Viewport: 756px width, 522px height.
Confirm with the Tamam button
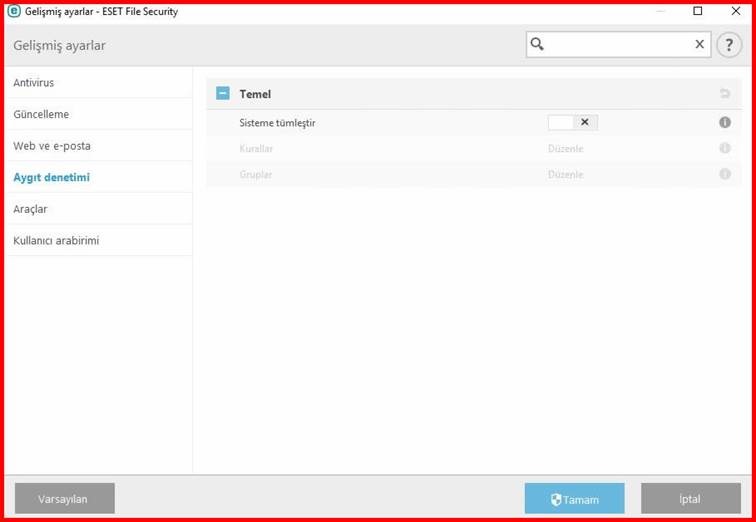(x=574, y=498)
